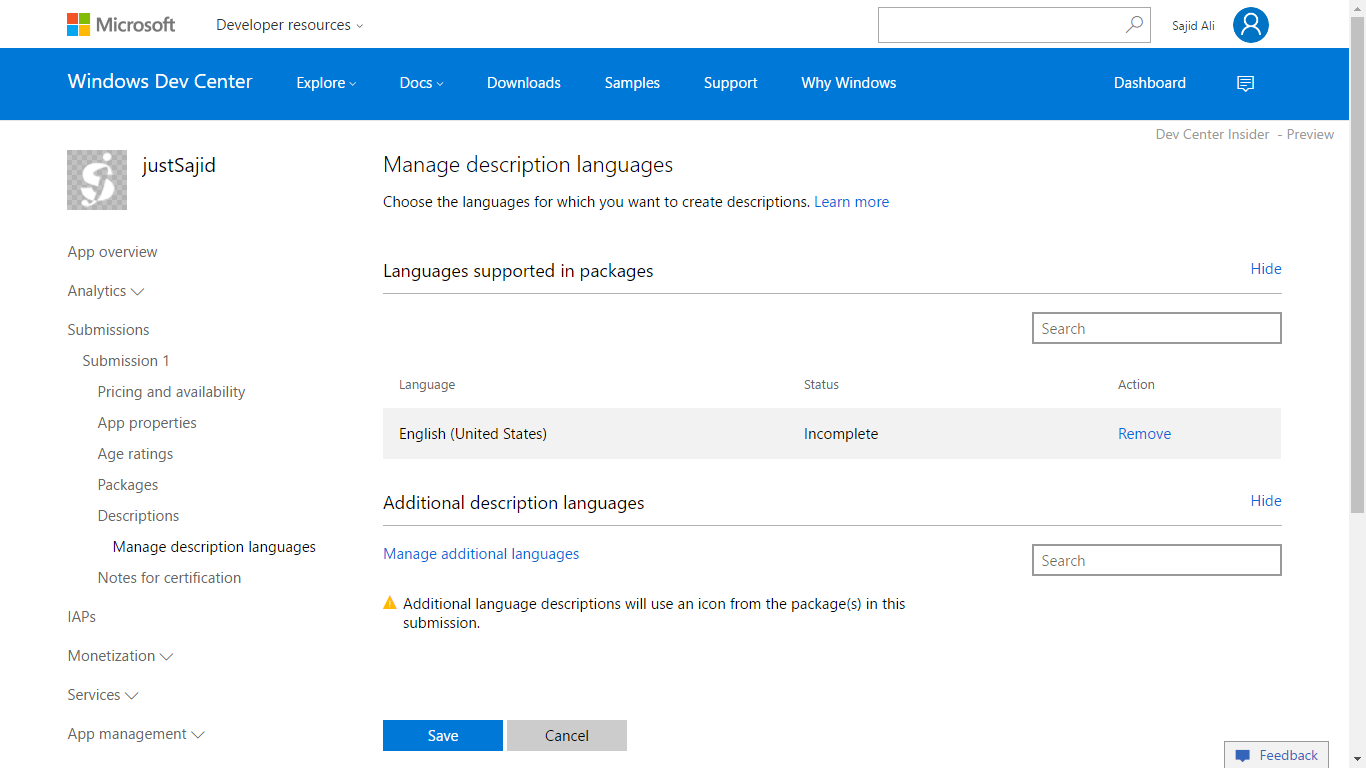Go to Packages in sidebar

click(128, 485)
